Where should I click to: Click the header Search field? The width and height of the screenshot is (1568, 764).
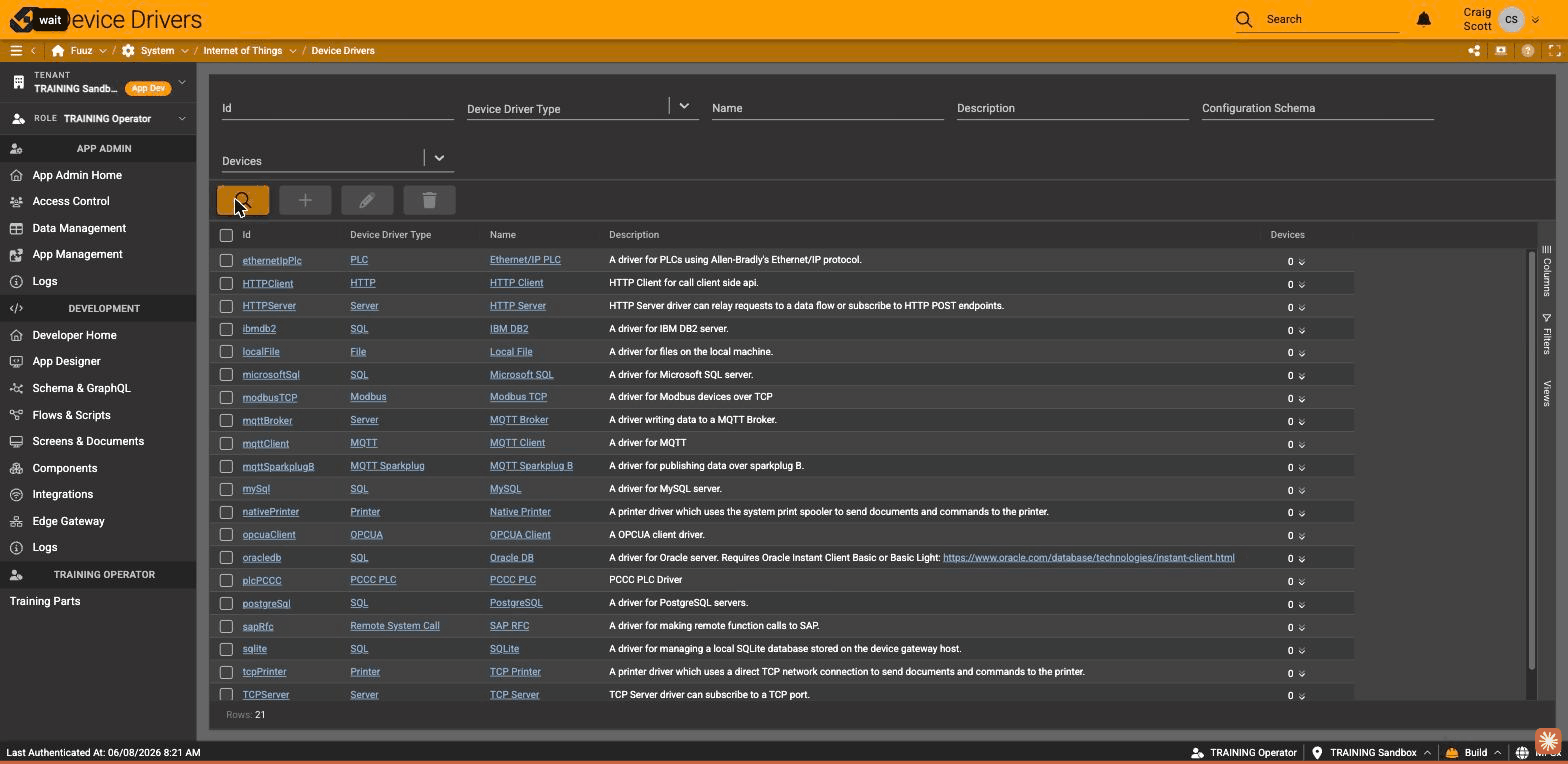(1331, 19)
